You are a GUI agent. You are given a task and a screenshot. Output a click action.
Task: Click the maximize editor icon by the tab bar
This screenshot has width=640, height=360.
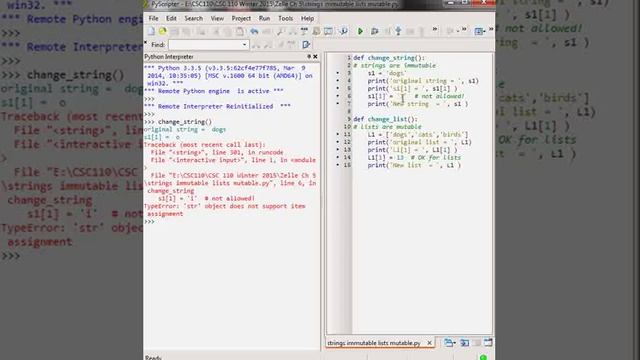[488, 343]
